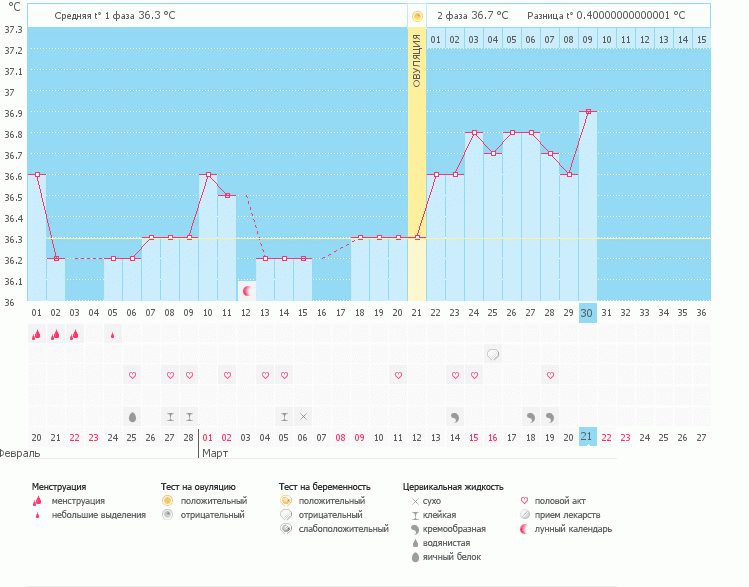Select the highlighted cycle day 30 cell

[x=588, y=312]
